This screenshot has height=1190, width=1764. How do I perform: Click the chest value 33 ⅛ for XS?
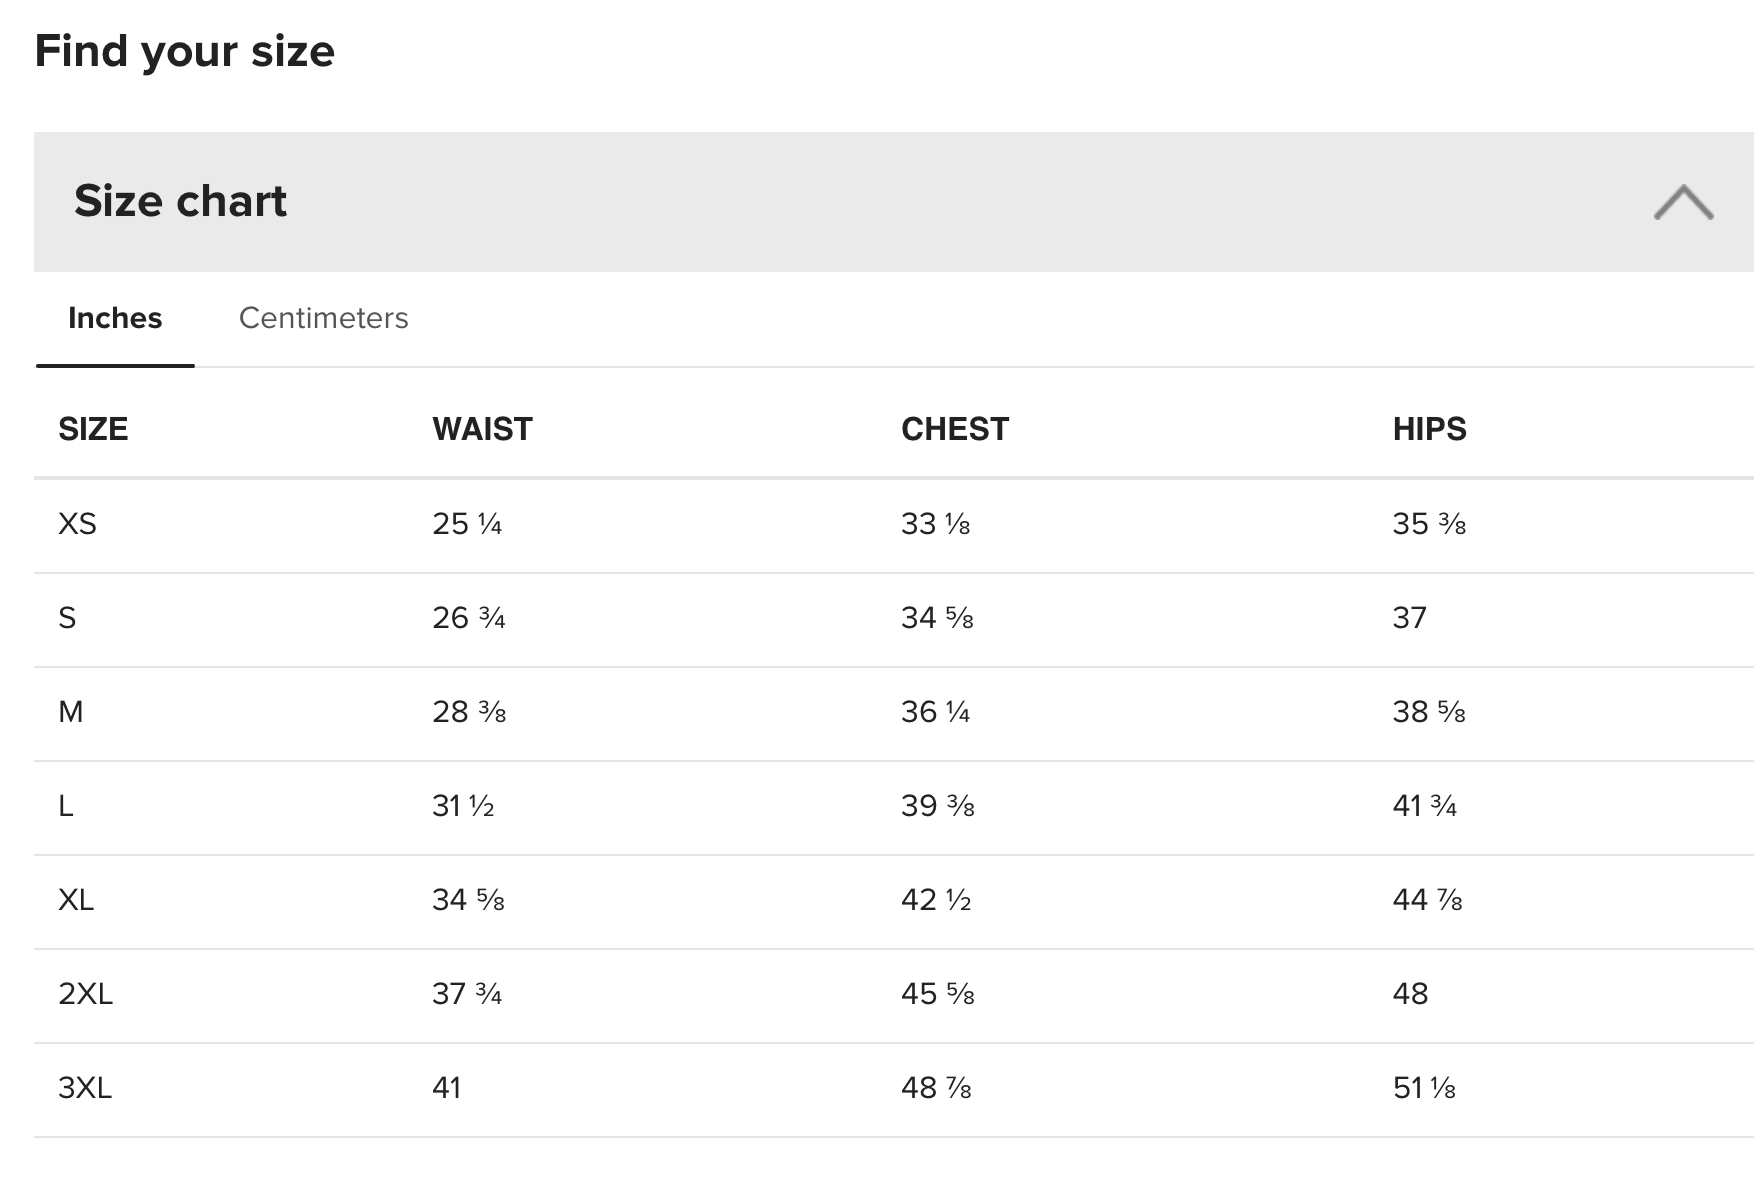(x=936, y=524)
